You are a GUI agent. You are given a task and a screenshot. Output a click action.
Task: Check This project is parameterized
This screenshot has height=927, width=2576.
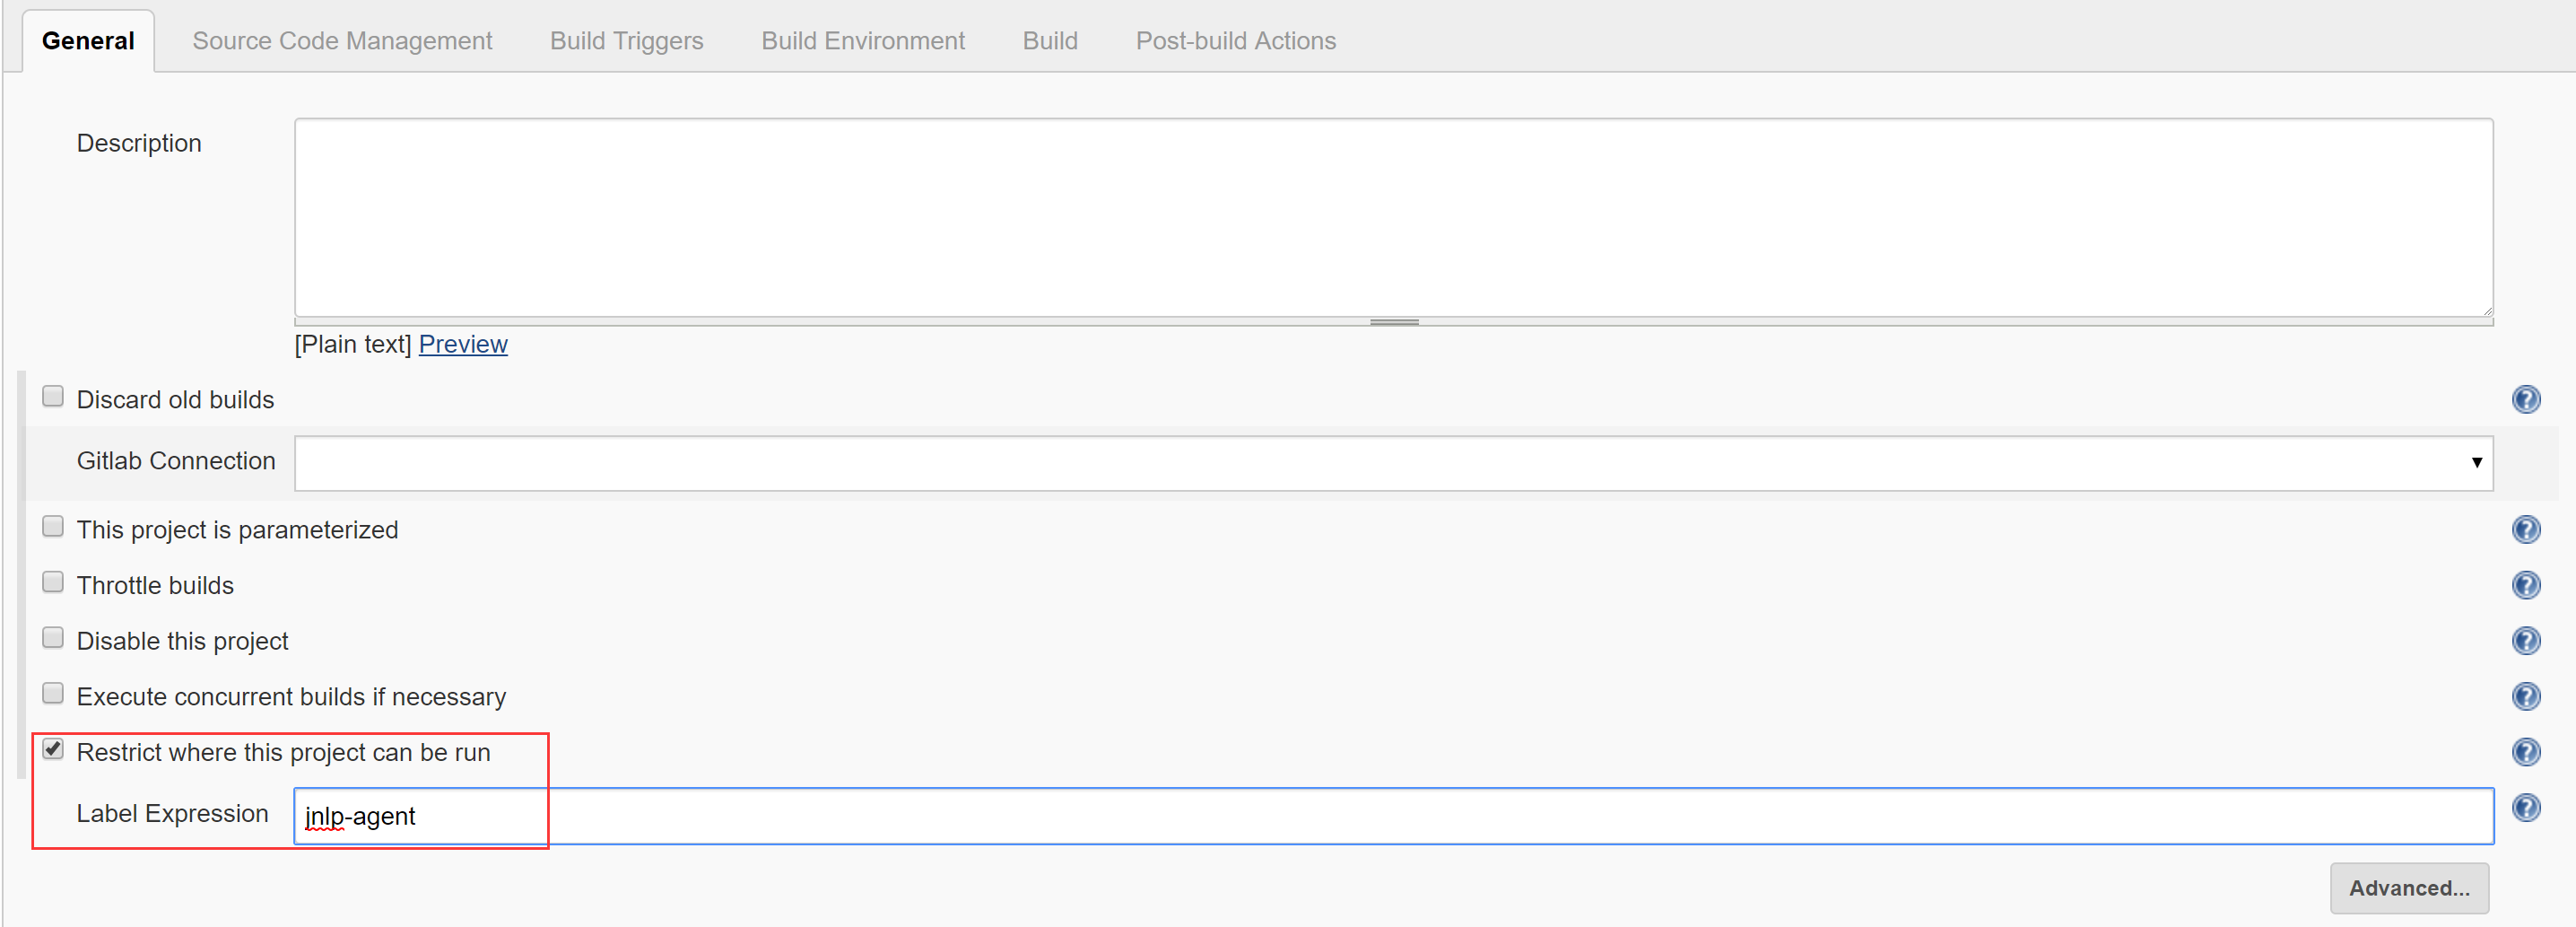click(53, 527)
